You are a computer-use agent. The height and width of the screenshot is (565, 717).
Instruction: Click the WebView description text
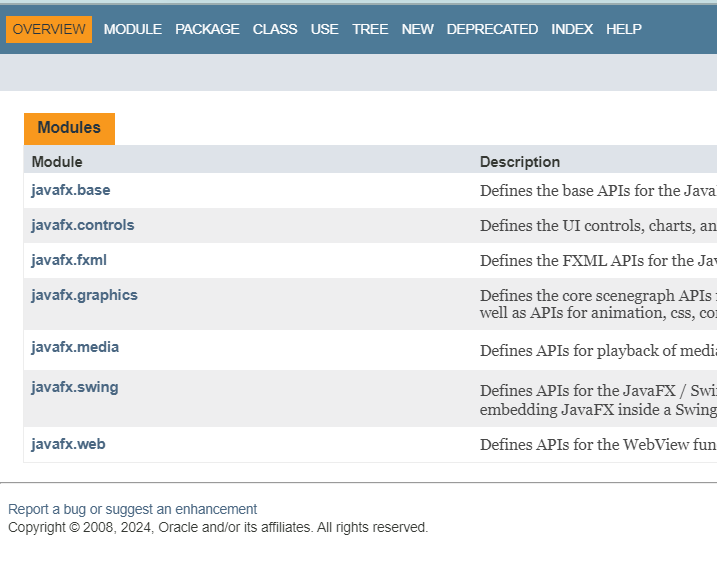point(598,444)
